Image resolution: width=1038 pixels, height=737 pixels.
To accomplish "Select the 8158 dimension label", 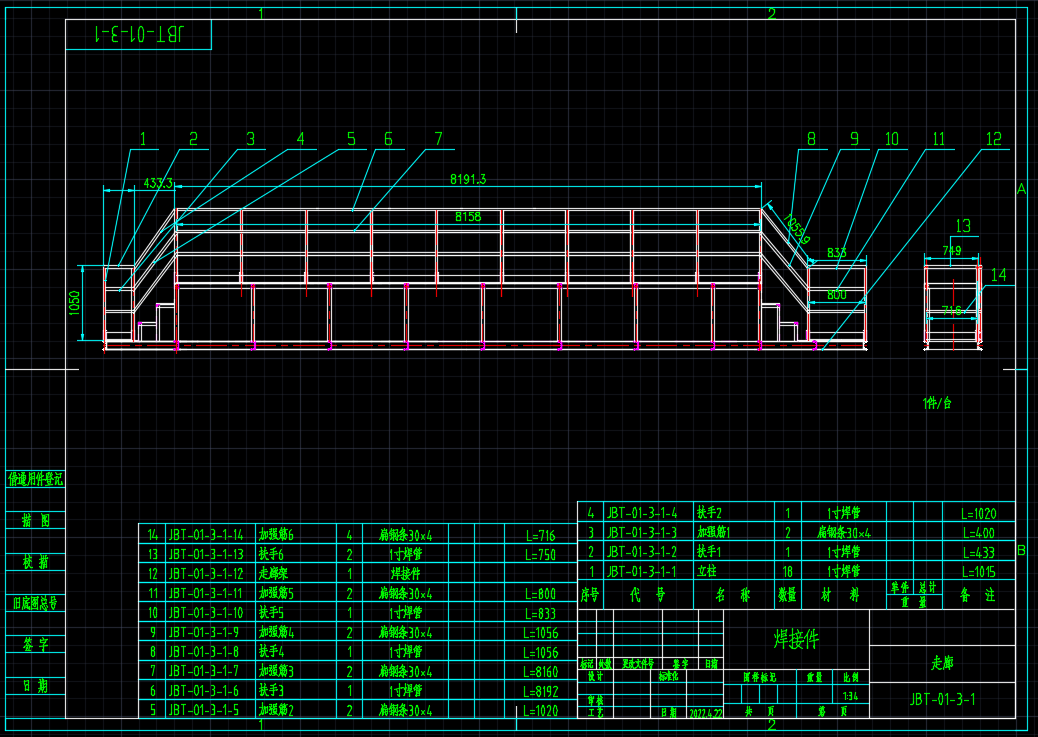I will [468, 217].
